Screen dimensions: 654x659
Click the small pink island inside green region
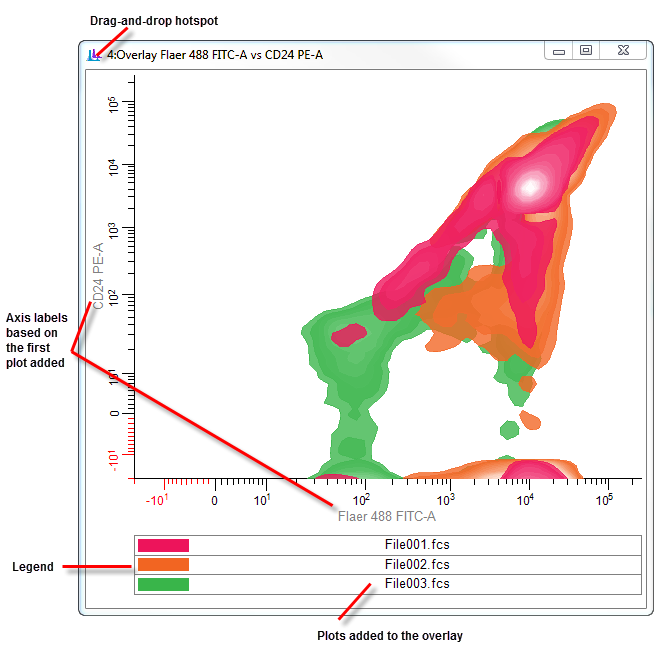(350, 335)
